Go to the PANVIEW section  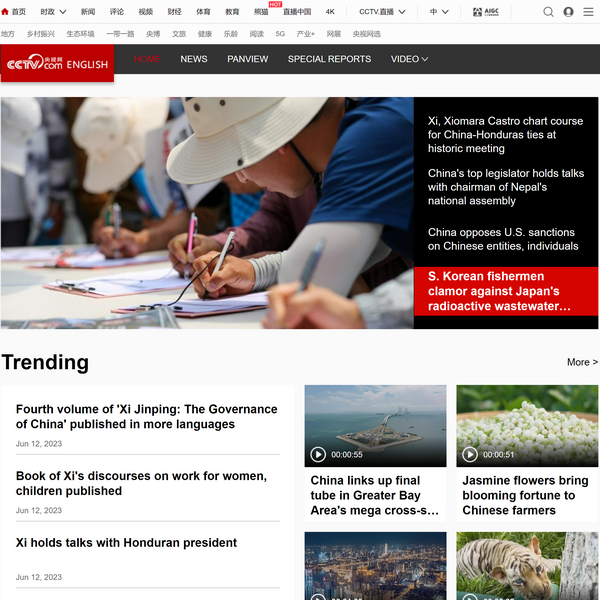(247, 59)
